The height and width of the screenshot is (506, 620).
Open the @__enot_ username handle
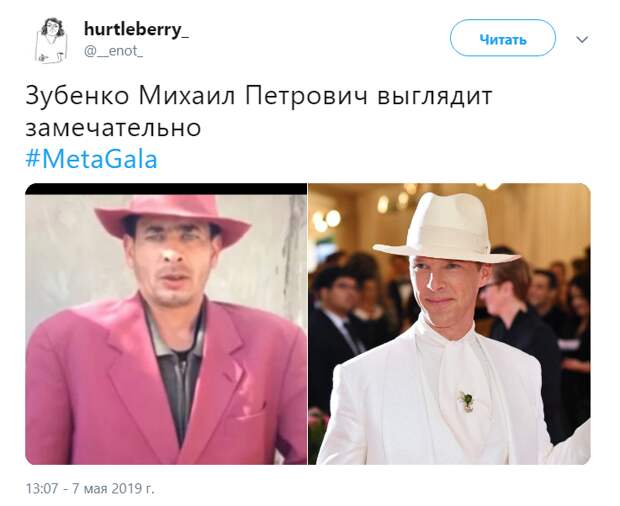pos(113,51)
